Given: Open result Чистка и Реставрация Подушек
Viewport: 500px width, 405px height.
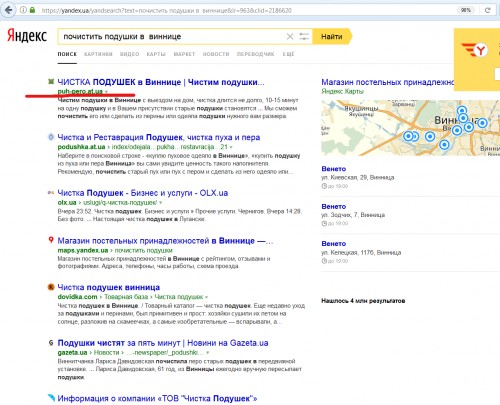Looking at the screenshot, I should tap(159, 137).
